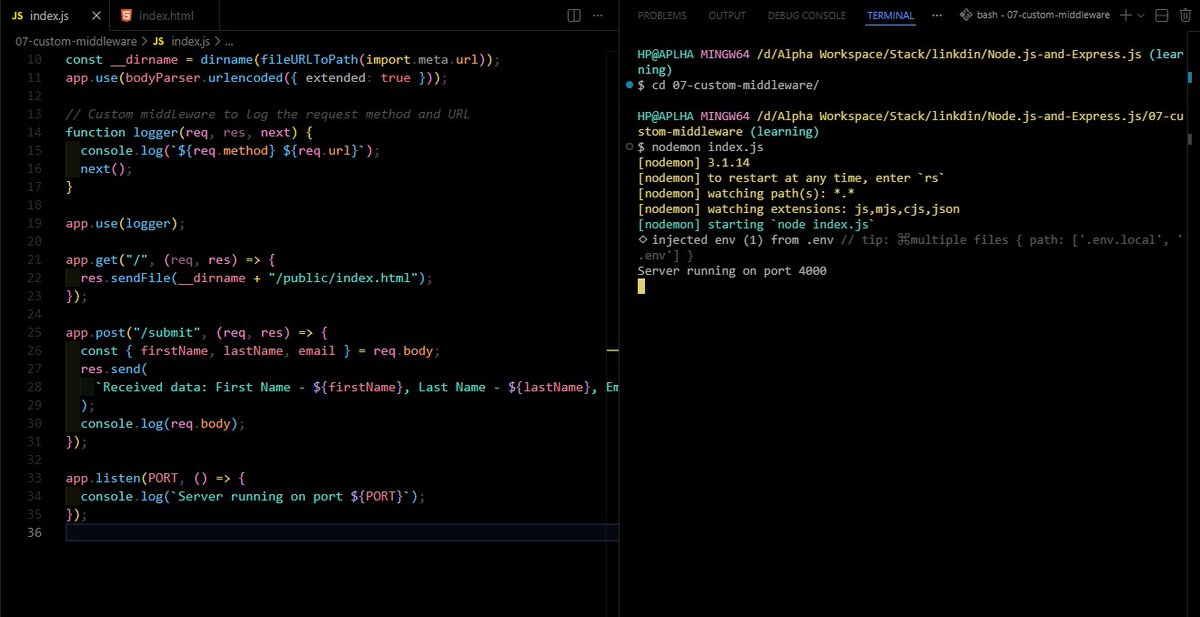Open the DEBUG CONSOLE panel tab
This screenshot has width=1200, height=617.
click(x=807, y=16)
